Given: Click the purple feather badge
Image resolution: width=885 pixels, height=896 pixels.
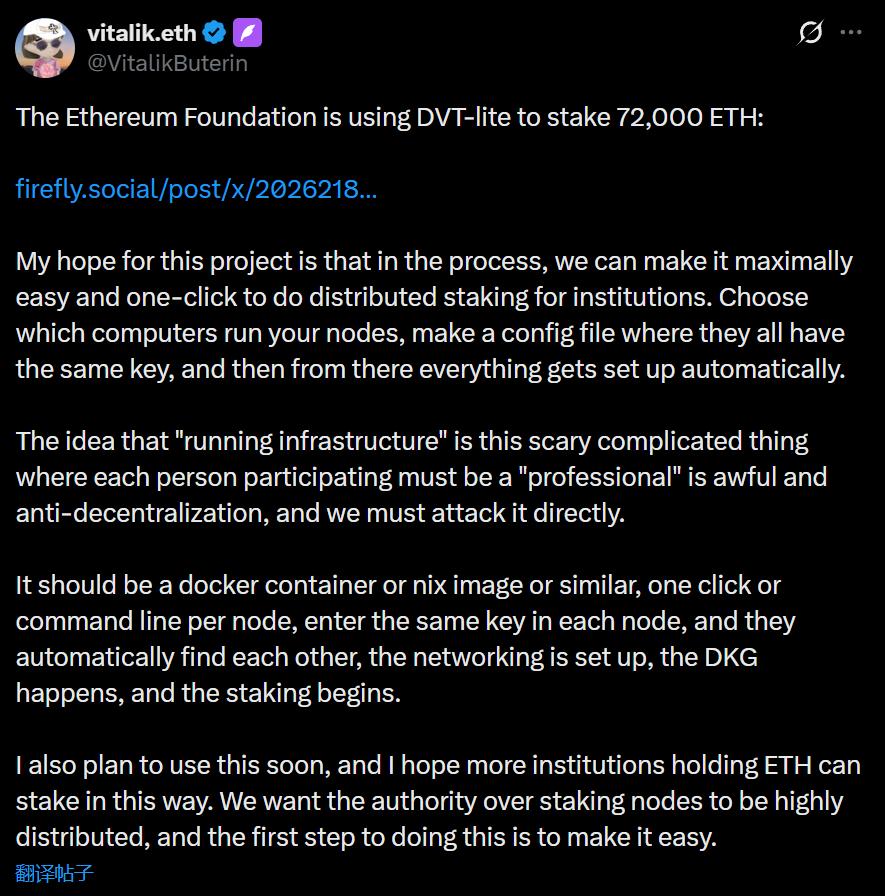Looking at the screenshot, I should (247, 33).
